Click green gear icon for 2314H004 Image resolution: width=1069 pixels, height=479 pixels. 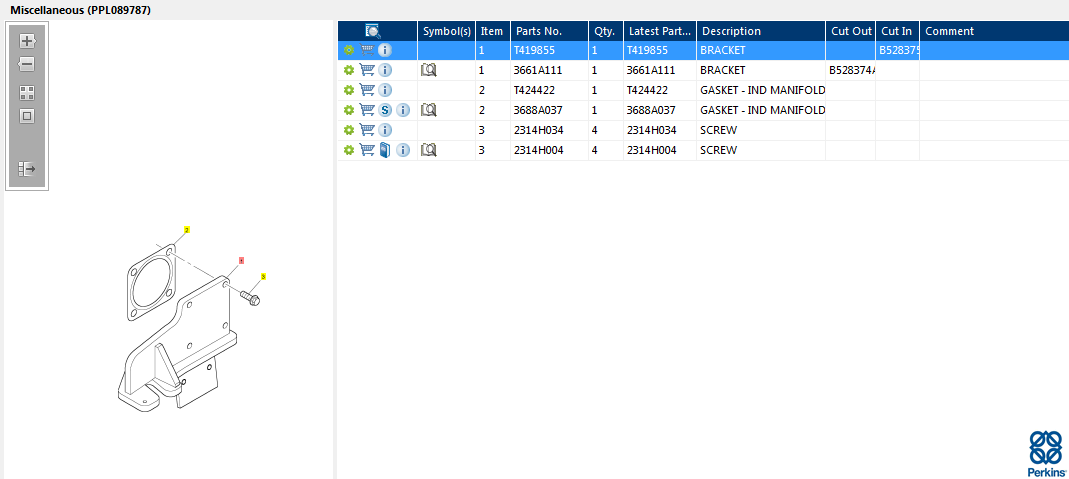[349, 150]
